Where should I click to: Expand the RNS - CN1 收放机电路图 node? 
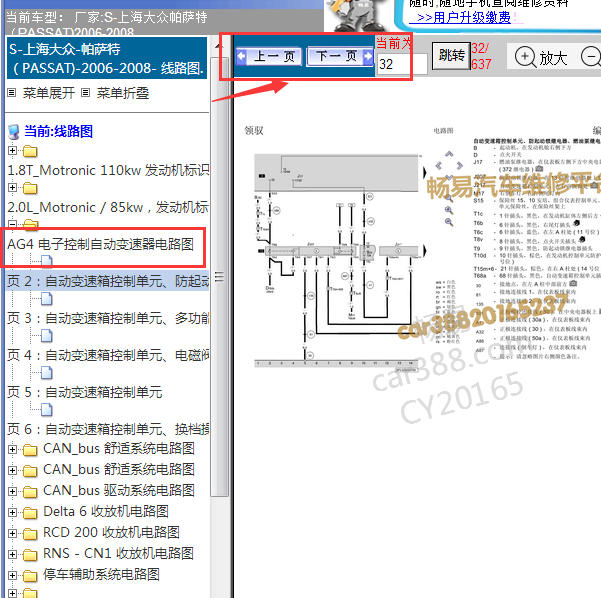click(x=12, y=555)
